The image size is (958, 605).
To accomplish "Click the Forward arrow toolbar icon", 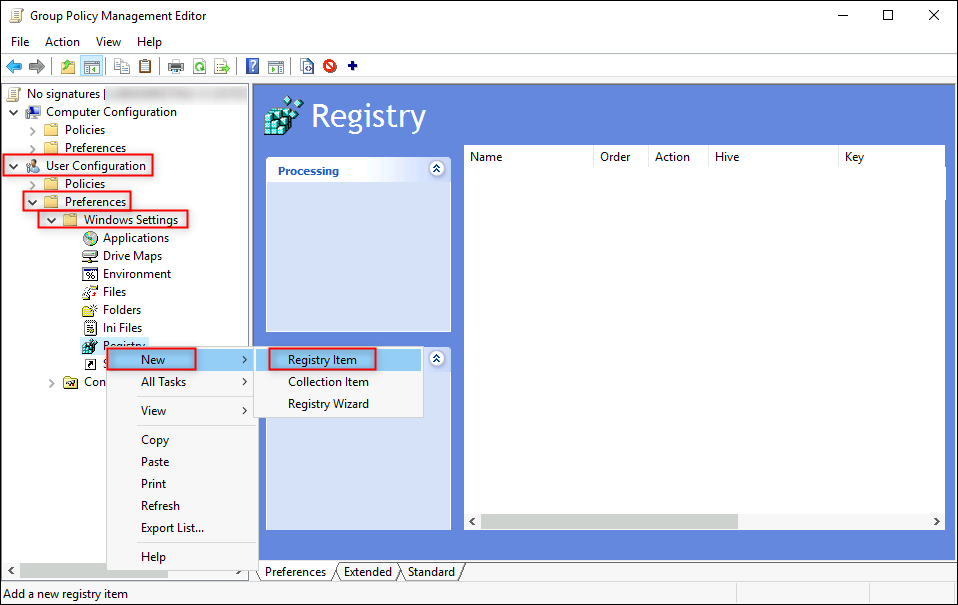I will 37,66.
